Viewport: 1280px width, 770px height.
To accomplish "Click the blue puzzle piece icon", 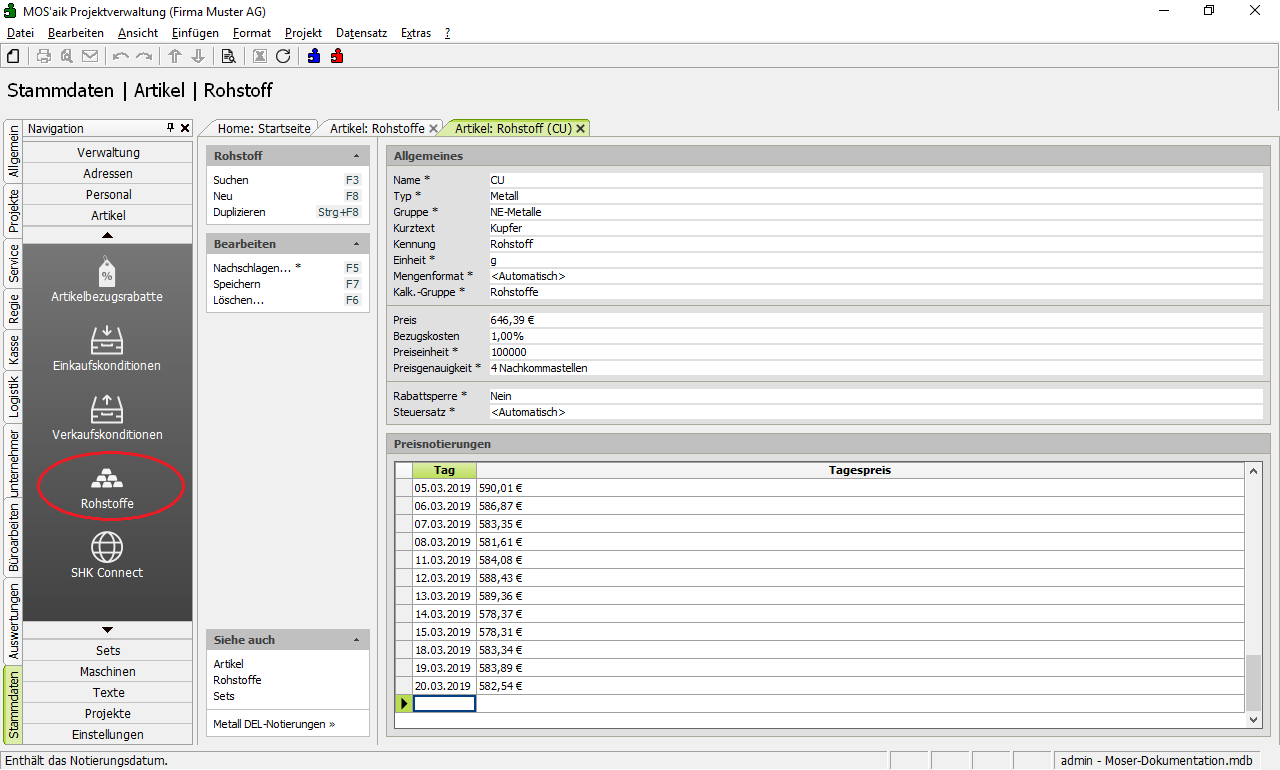I will point(314,56).
